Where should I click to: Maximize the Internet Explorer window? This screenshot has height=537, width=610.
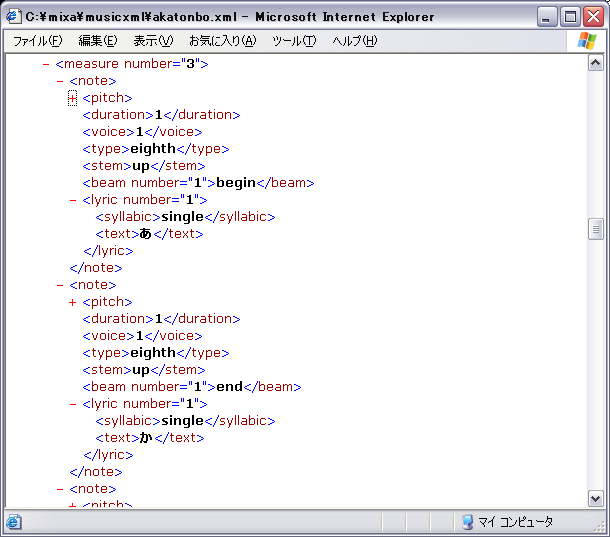coord(570,17)
